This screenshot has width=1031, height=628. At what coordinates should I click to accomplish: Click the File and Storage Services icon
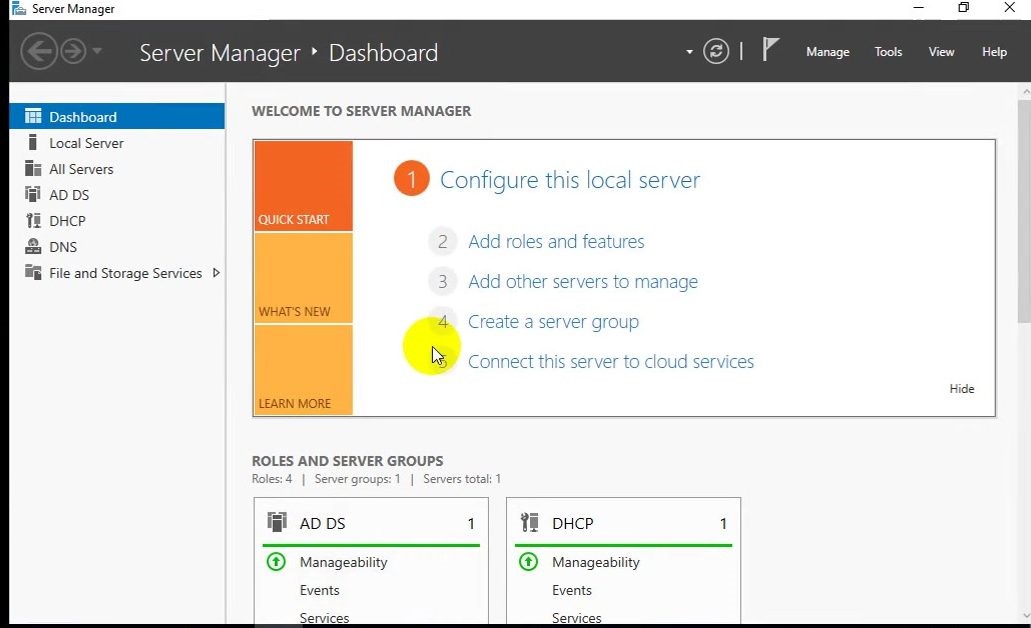32,272
